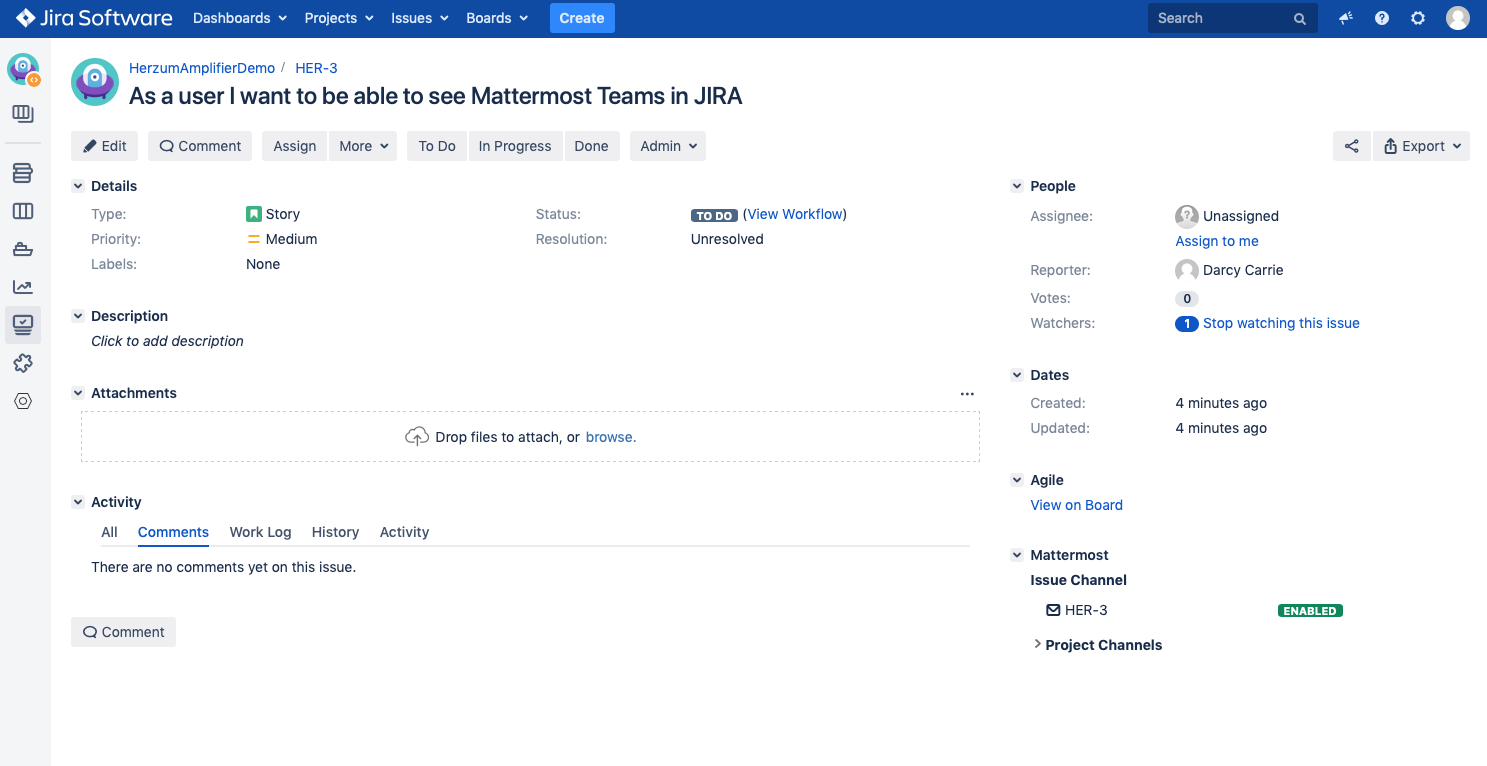
Task: Click the Active sprints board icon
Action: tap(23, 211)
